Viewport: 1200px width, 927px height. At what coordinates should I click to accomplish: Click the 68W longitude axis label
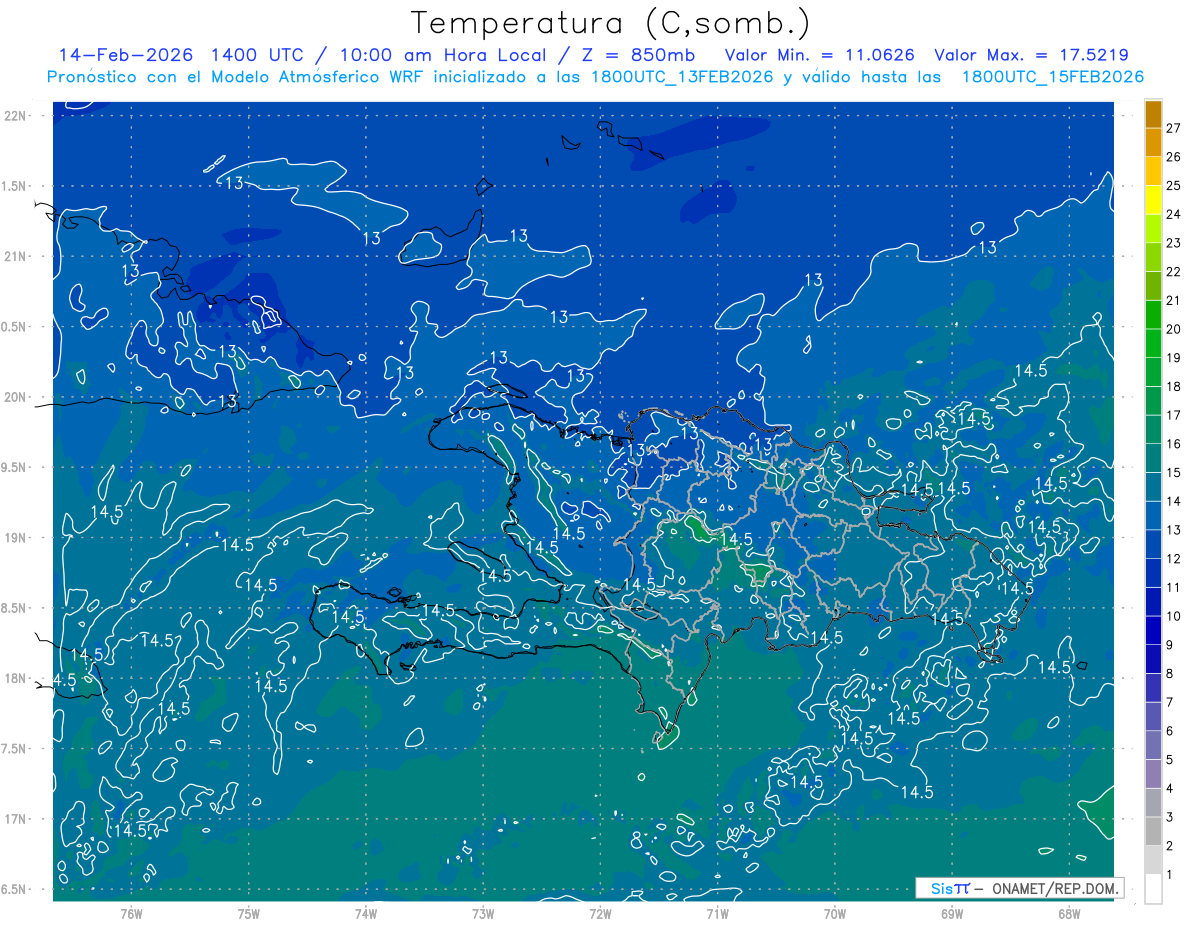point(1069,914)
